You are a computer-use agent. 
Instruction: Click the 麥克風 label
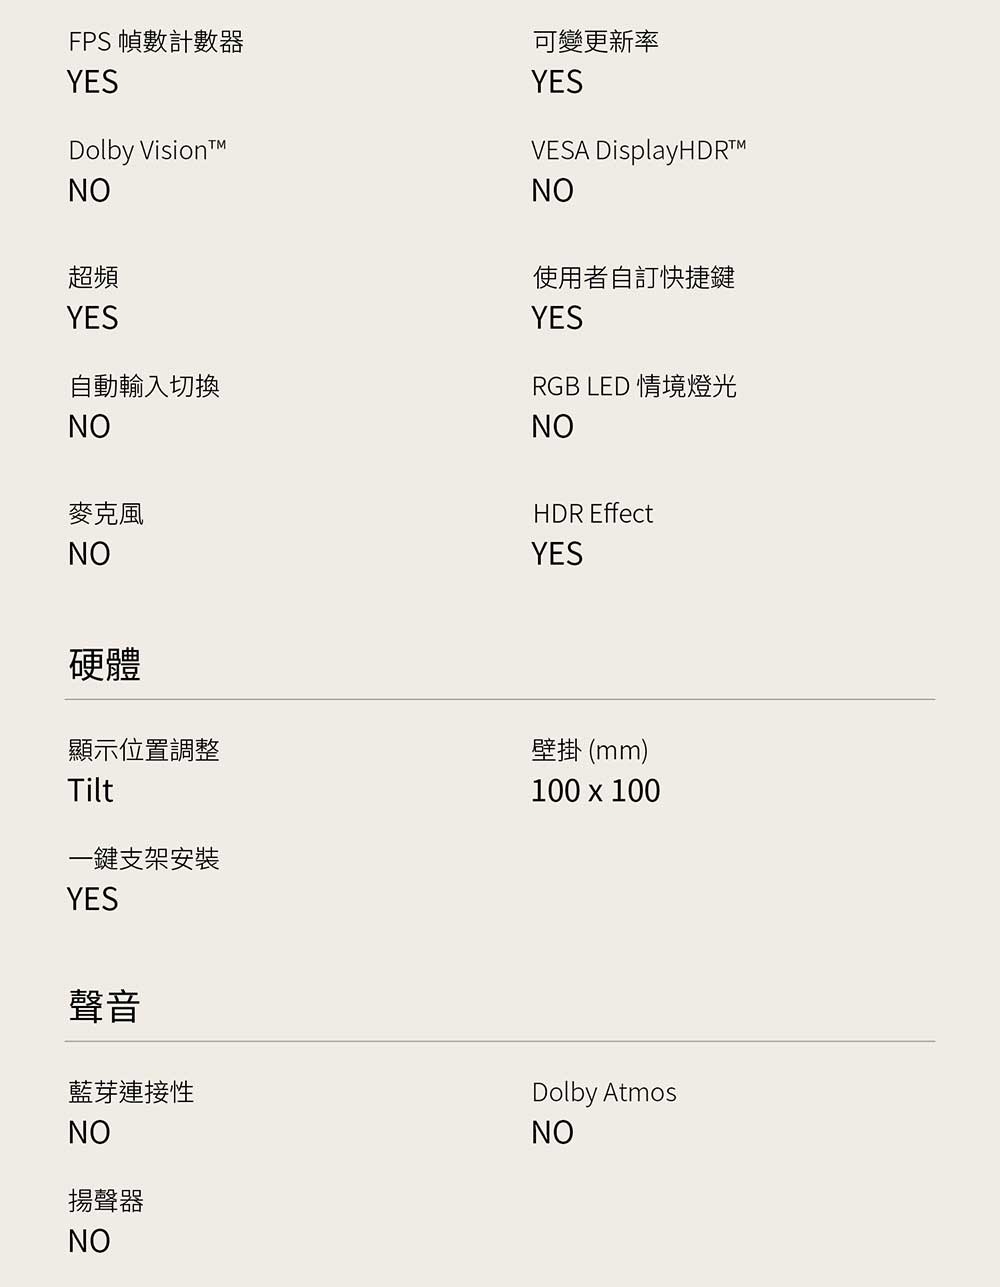coord(106,514)
